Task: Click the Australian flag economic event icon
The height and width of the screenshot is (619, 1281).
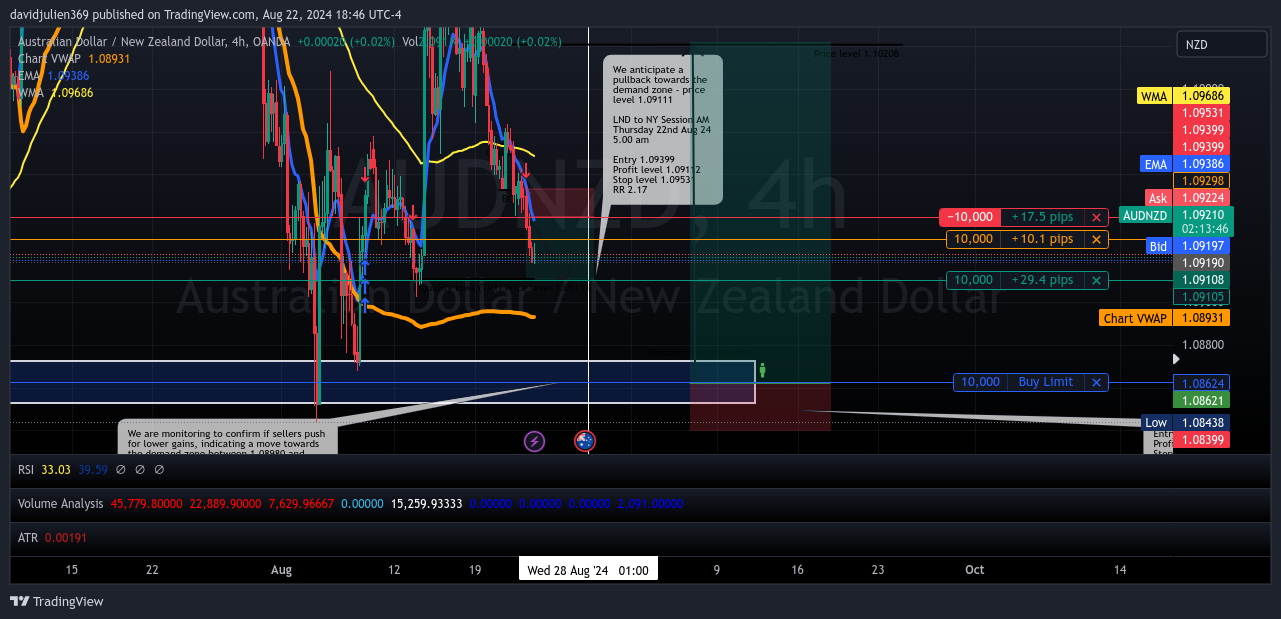Action: tap(585, 441)
